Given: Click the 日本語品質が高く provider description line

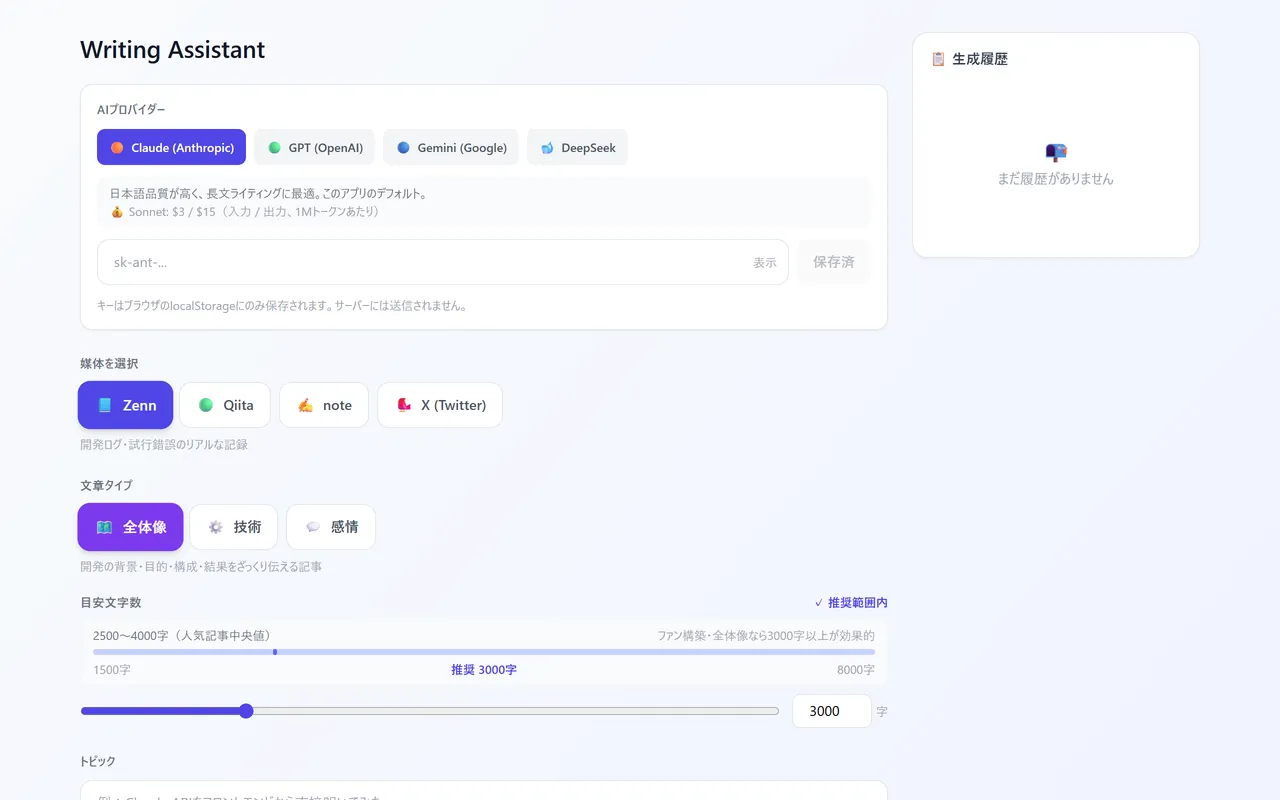Looking at the screenshot, I should tap(269, 193).
